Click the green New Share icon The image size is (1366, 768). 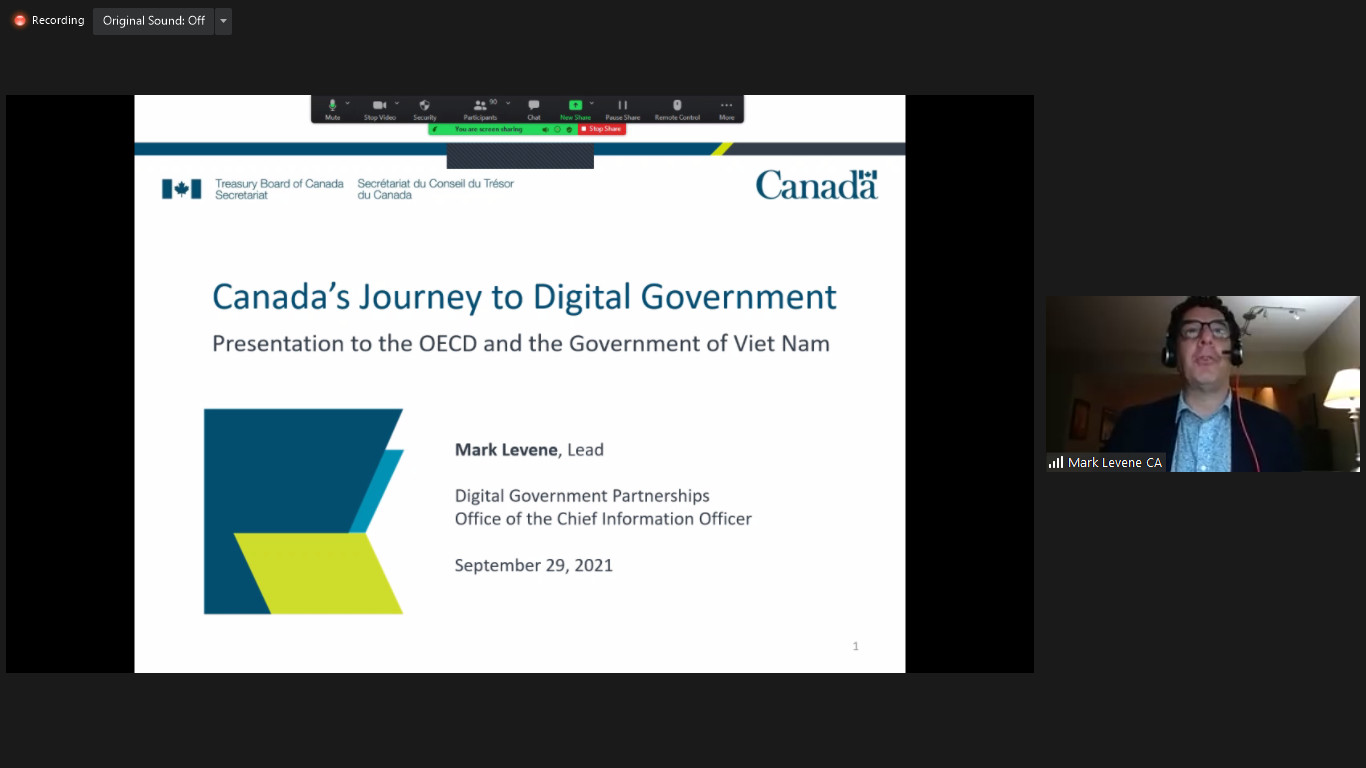click(575, 105)
